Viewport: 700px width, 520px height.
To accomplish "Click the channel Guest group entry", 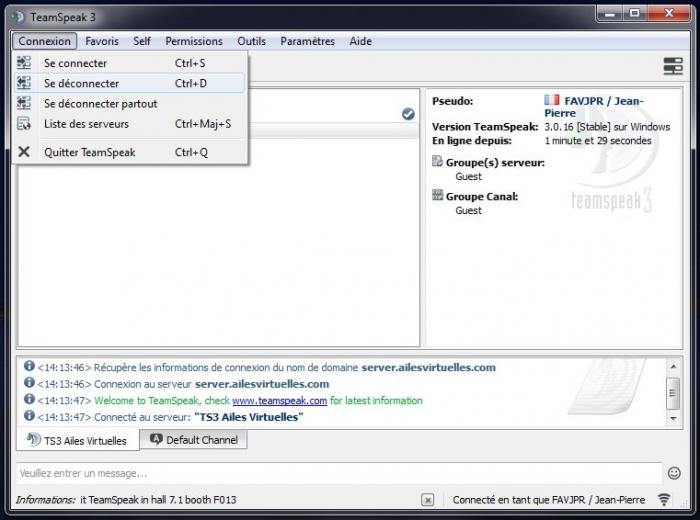I will (x=468, y=211).
